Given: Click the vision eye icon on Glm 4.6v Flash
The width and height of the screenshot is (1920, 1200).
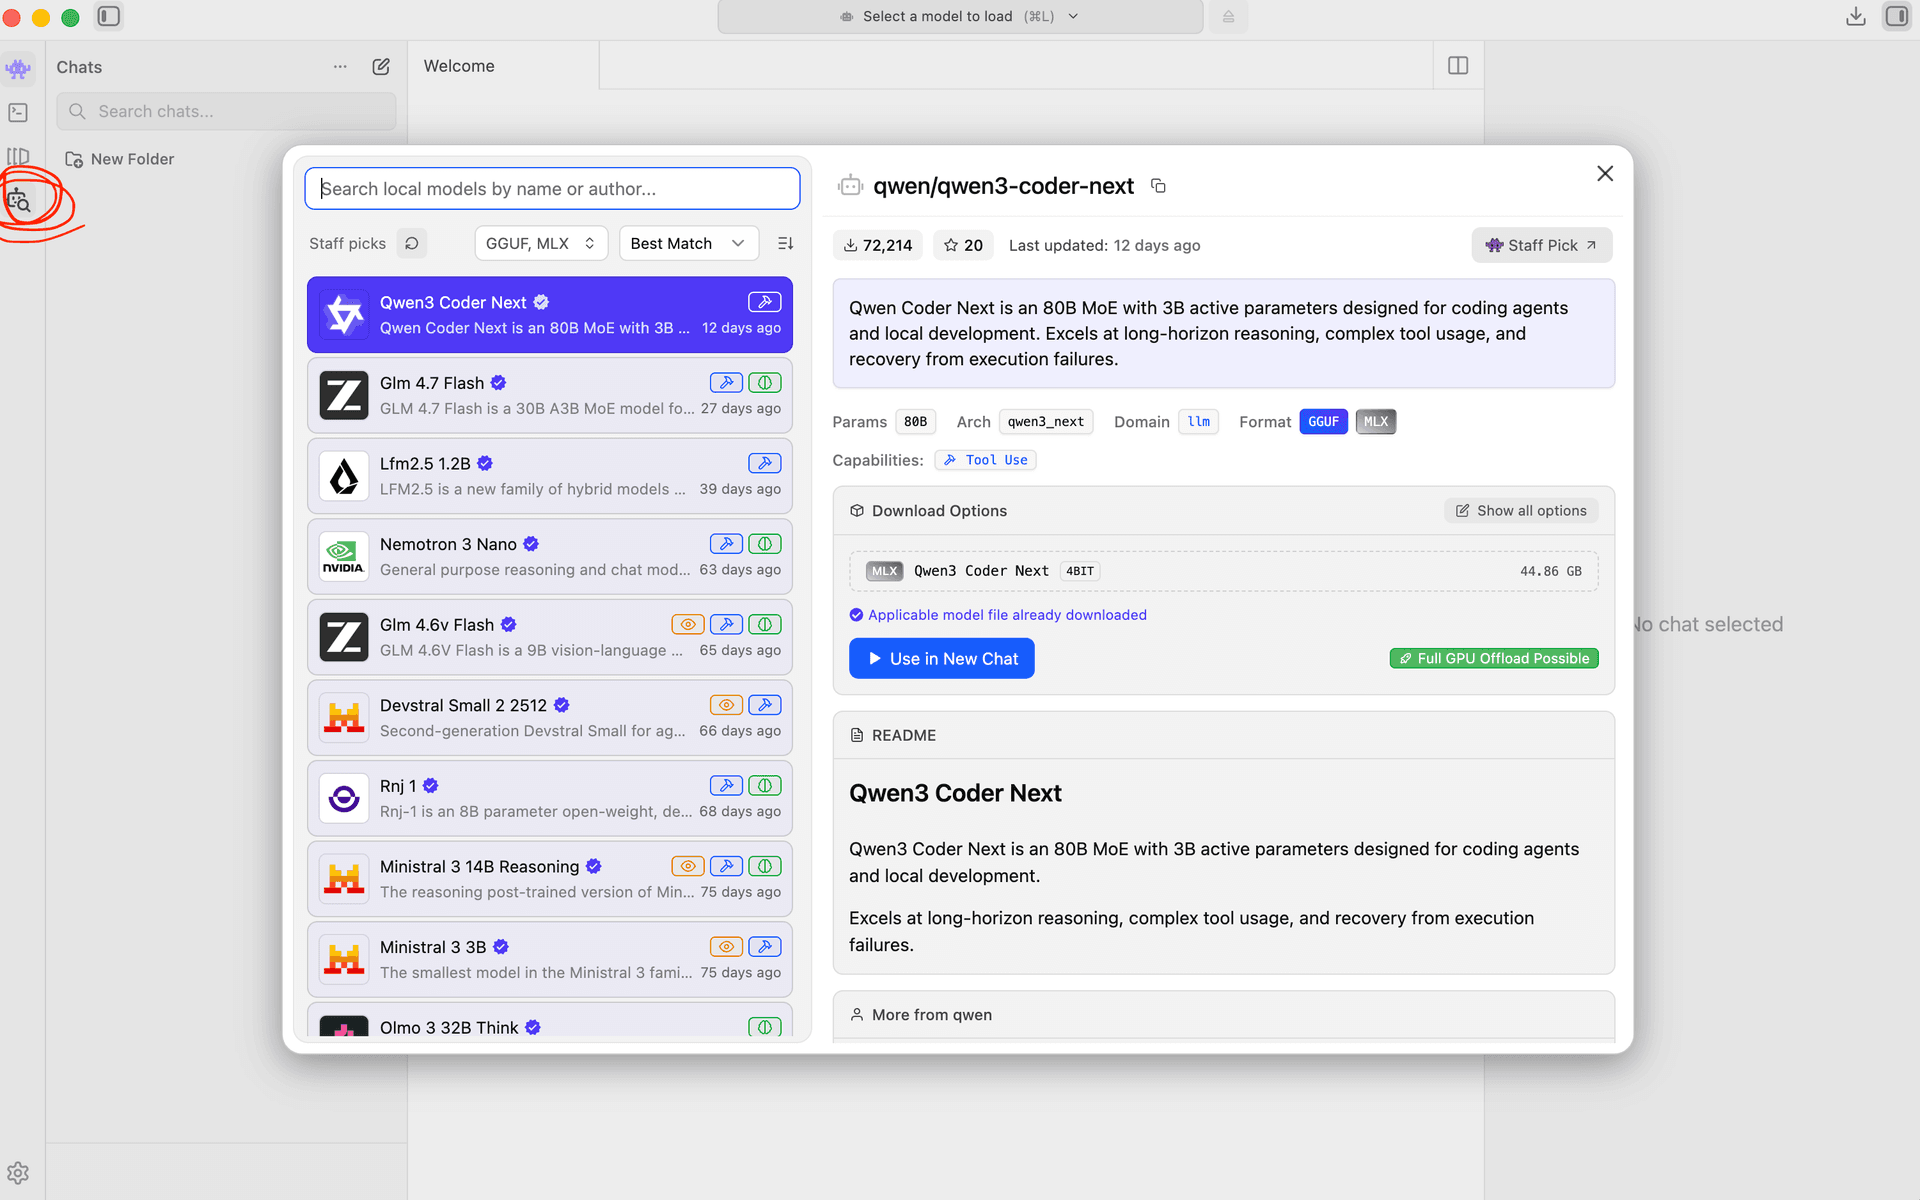Looking at the screenshot, I should (x=688, y=625).
